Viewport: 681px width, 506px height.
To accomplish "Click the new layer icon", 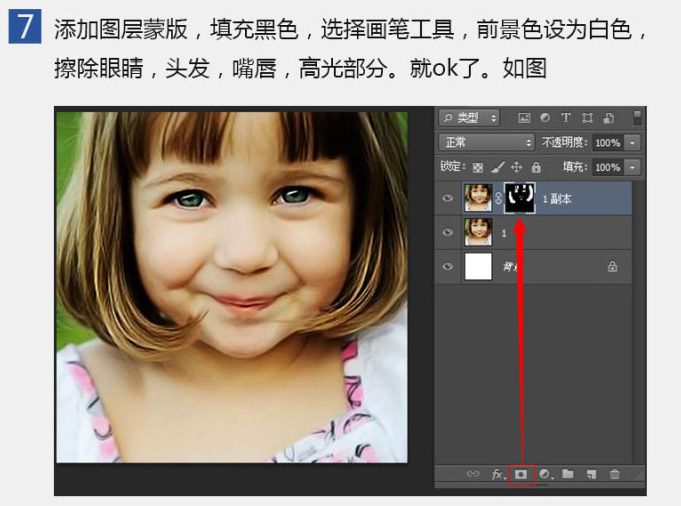I will click(591, 474).
